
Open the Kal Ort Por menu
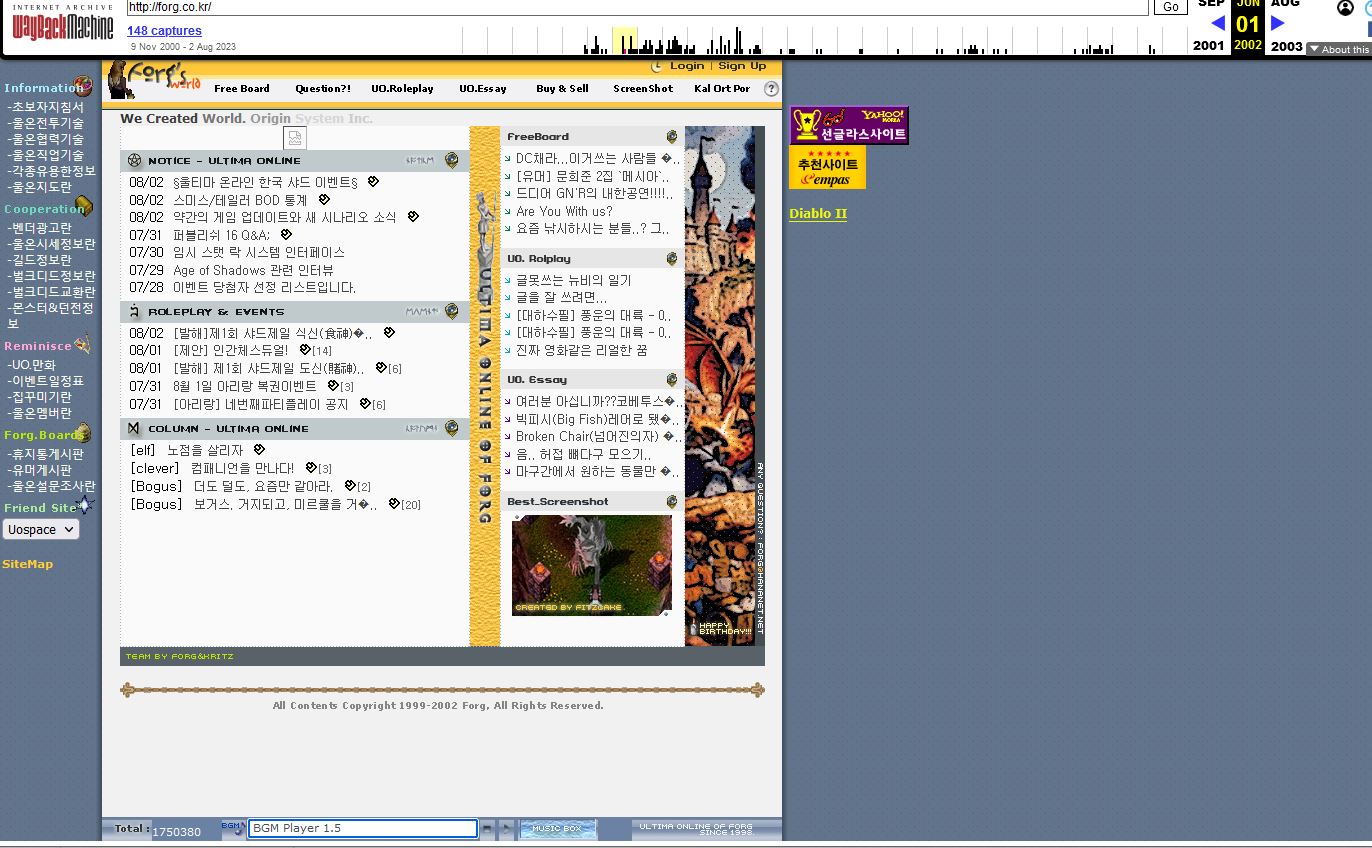tap(722, 88)
